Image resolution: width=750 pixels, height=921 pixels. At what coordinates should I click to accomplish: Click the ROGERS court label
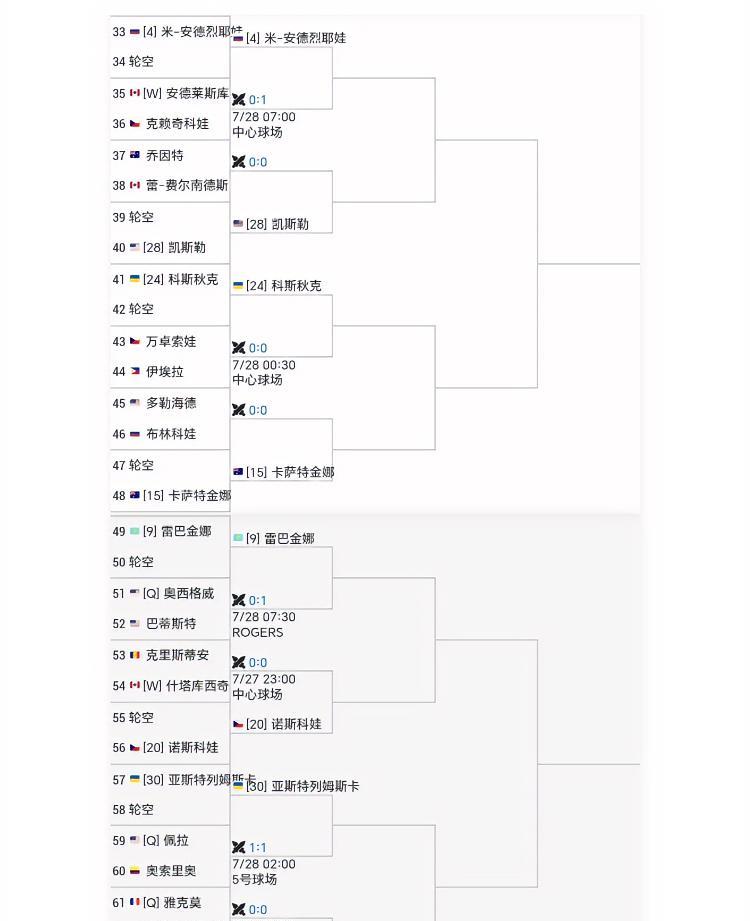coord(258,633)
